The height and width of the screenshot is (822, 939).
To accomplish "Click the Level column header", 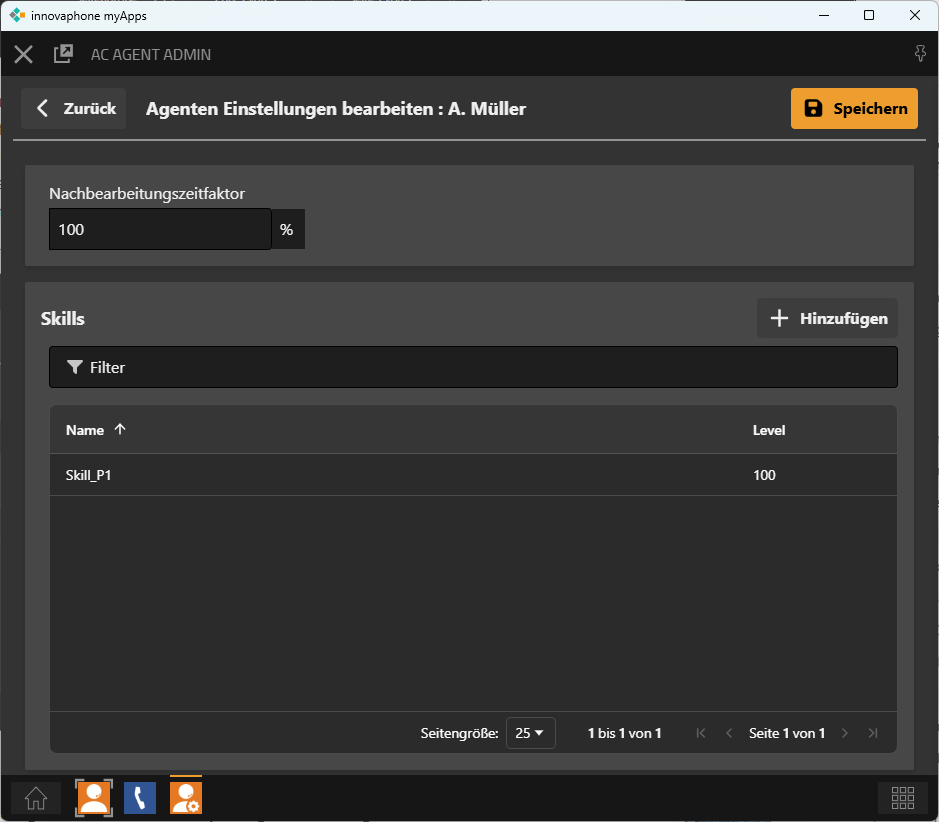I will coord(769,430).
